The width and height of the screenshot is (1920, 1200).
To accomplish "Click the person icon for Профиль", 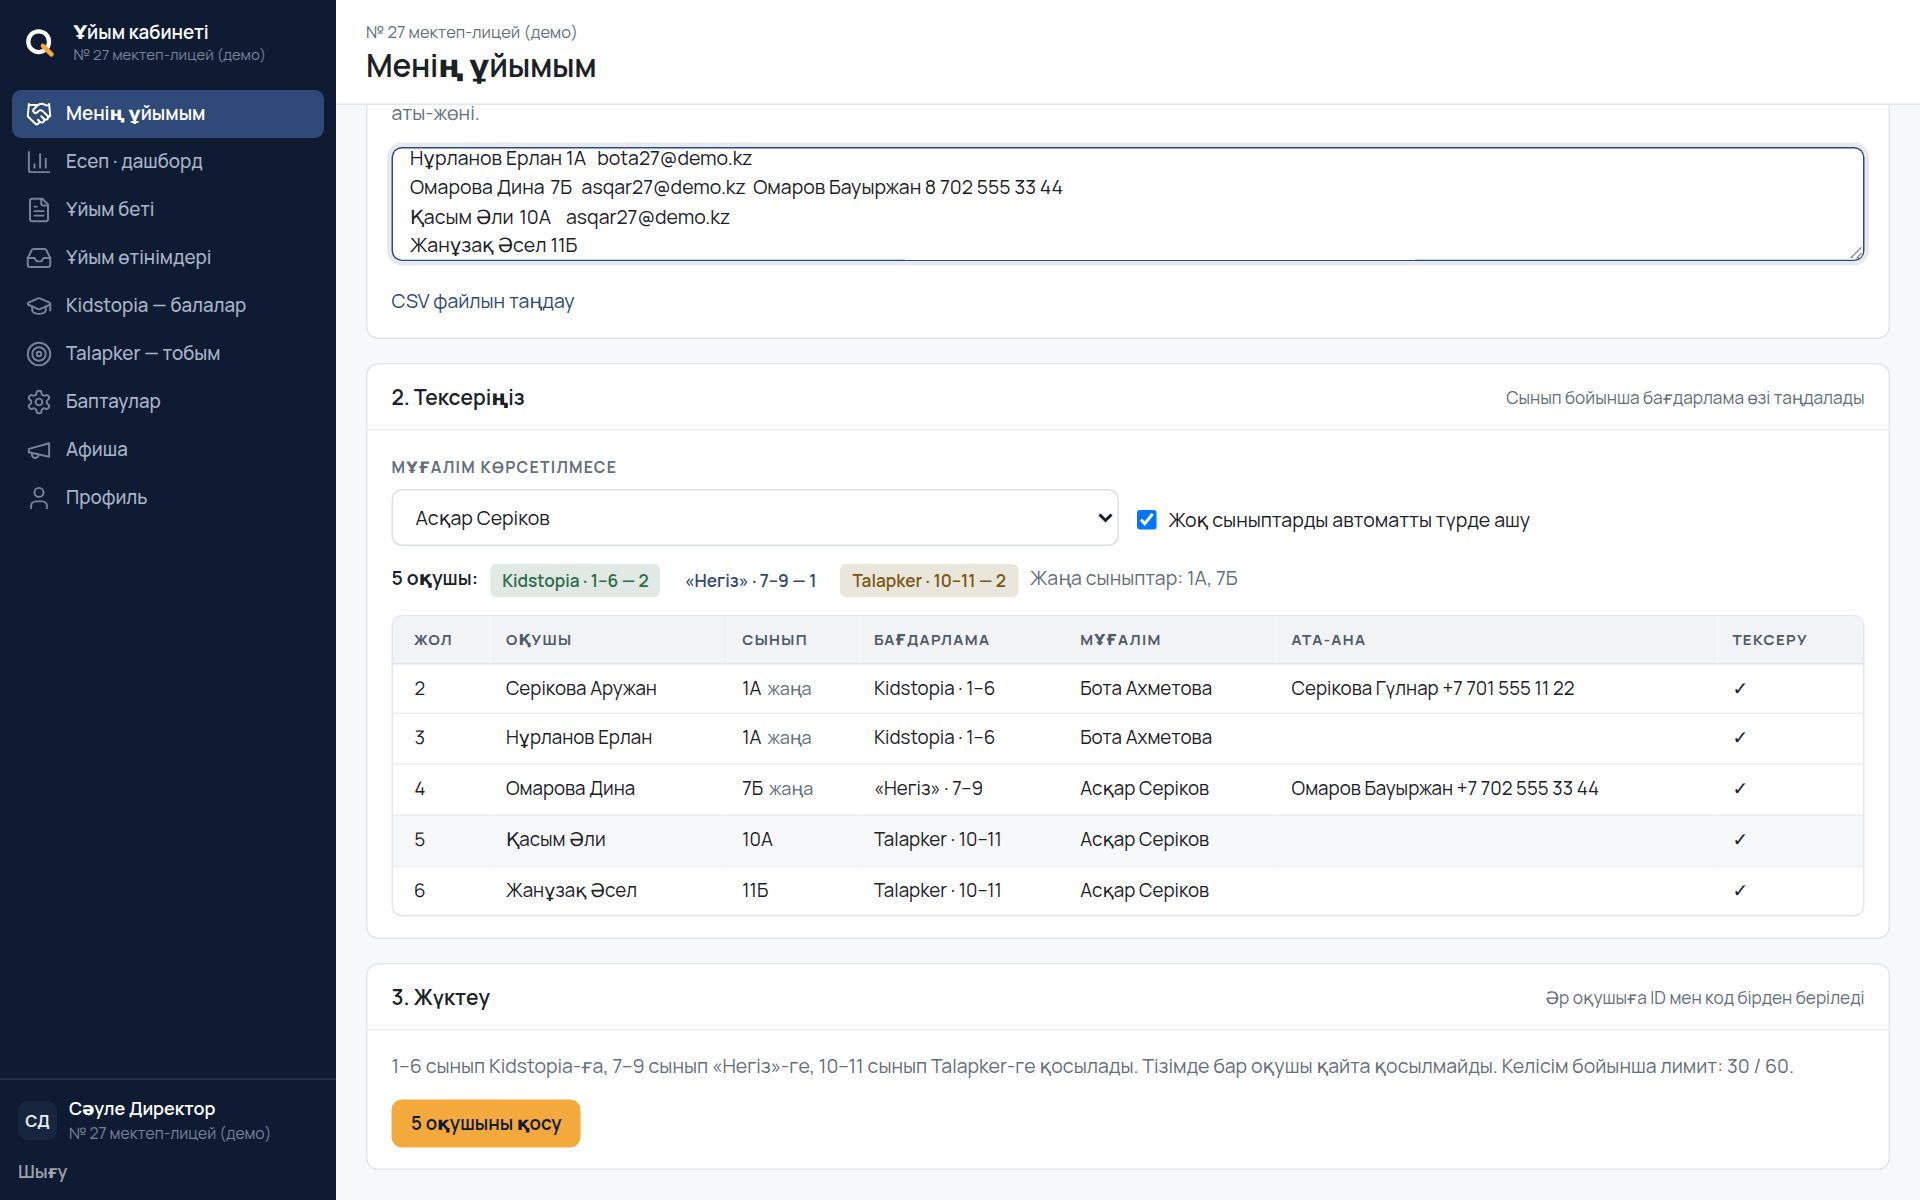I will coord(39,498).
